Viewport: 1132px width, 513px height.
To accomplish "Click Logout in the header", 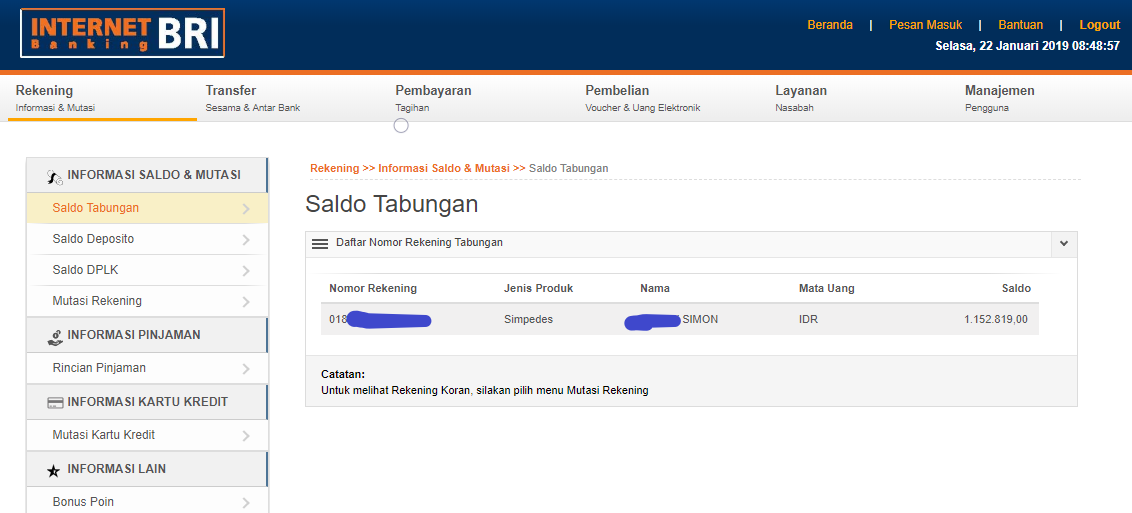I will point(1100,25).
